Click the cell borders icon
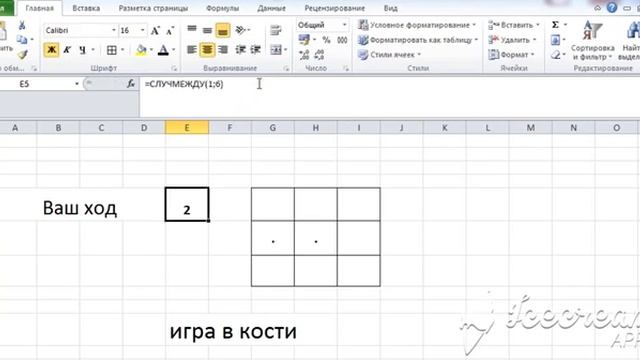This screenshot has width=640, height=360. pyautogui.click(x=111, y=50)
